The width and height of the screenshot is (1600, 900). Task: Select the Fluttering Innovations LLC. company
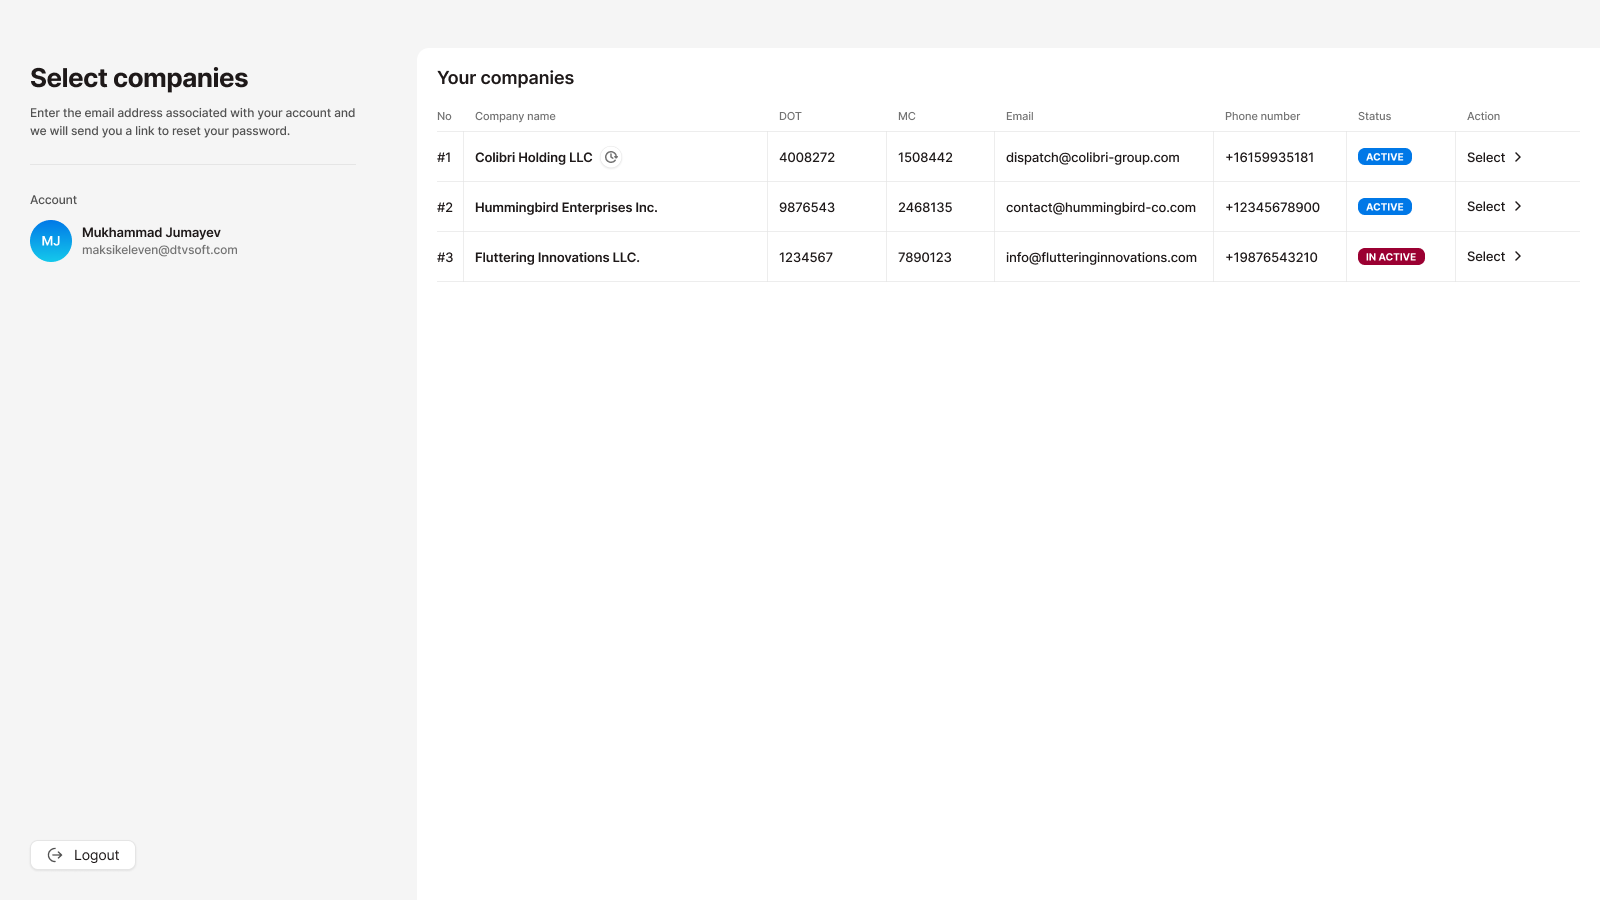click(1494, 257)
